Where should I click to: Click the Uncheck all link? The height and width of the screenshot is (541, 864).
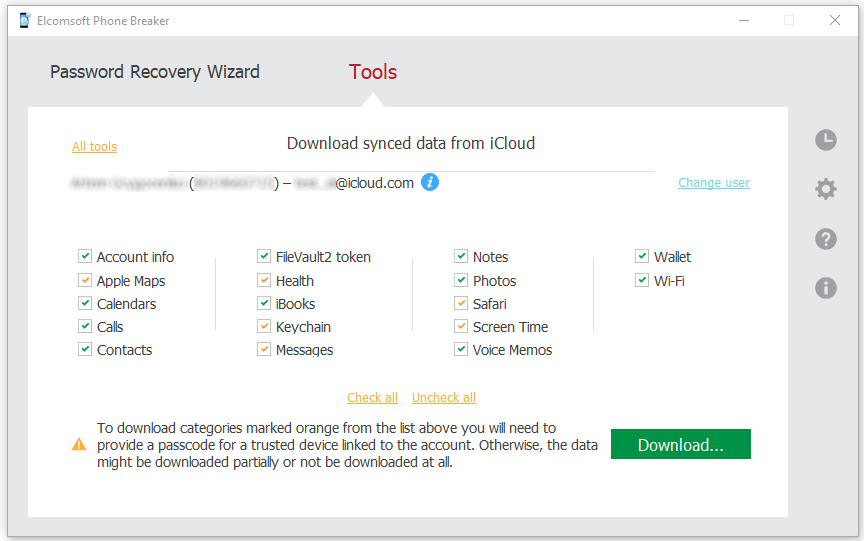444,397
